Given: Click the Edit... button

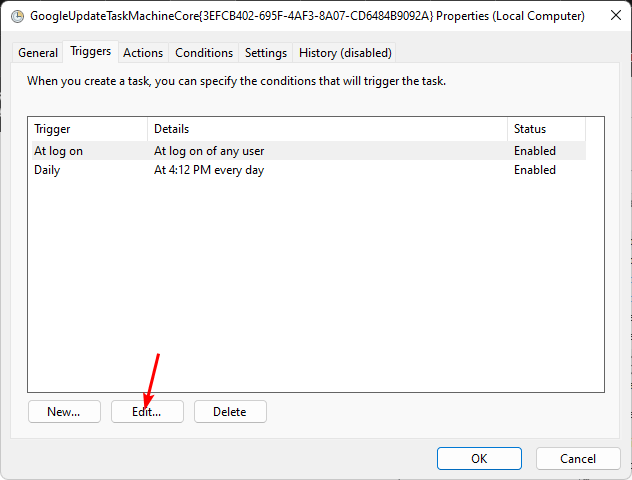Looking at the screenshot, I should click(x=149, y=411).
